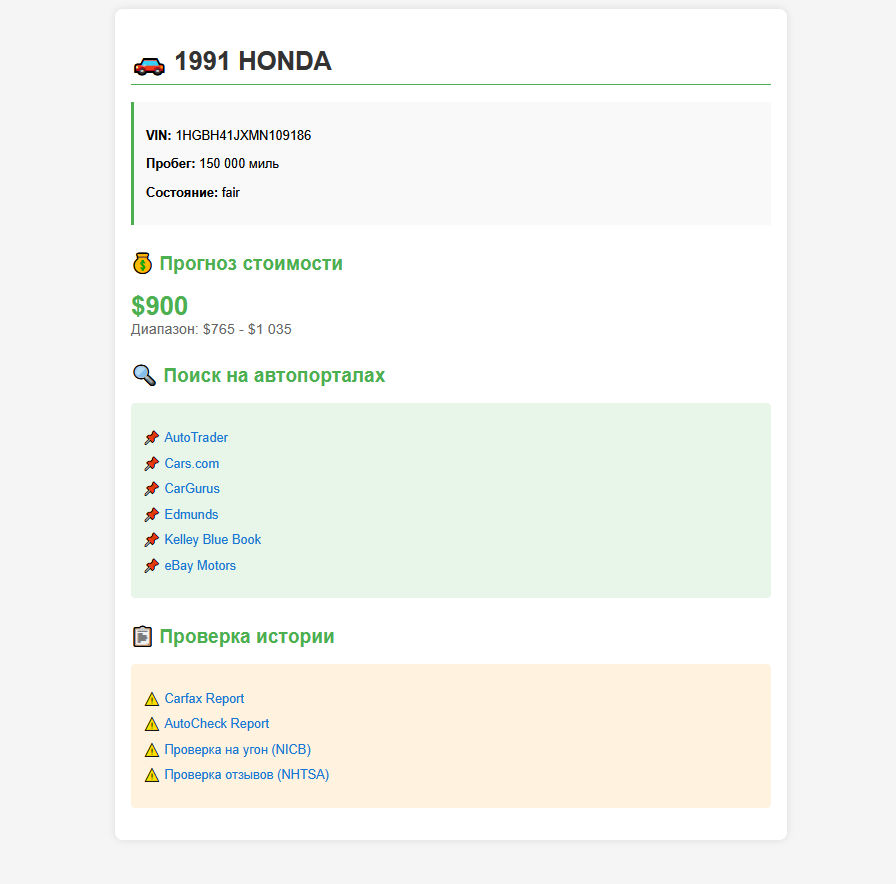Click the pushpin icon beside eBay Motors

coord(151,566)
